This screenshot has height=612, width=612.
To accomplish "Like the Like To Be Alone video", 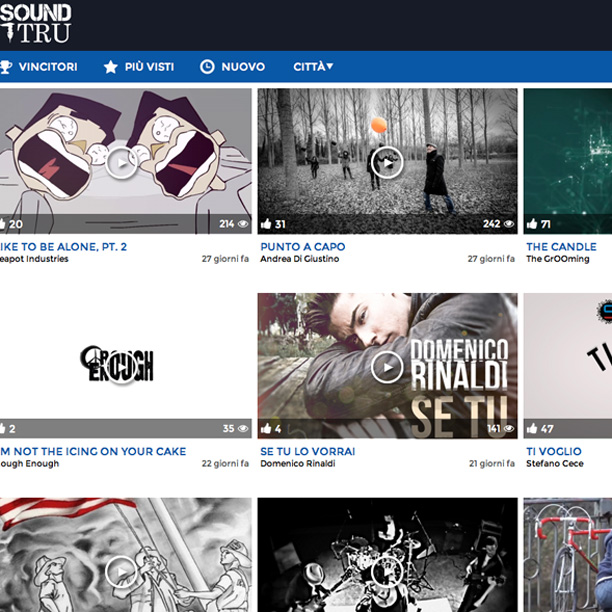I will pyautogui.click(x=2, y=224).
